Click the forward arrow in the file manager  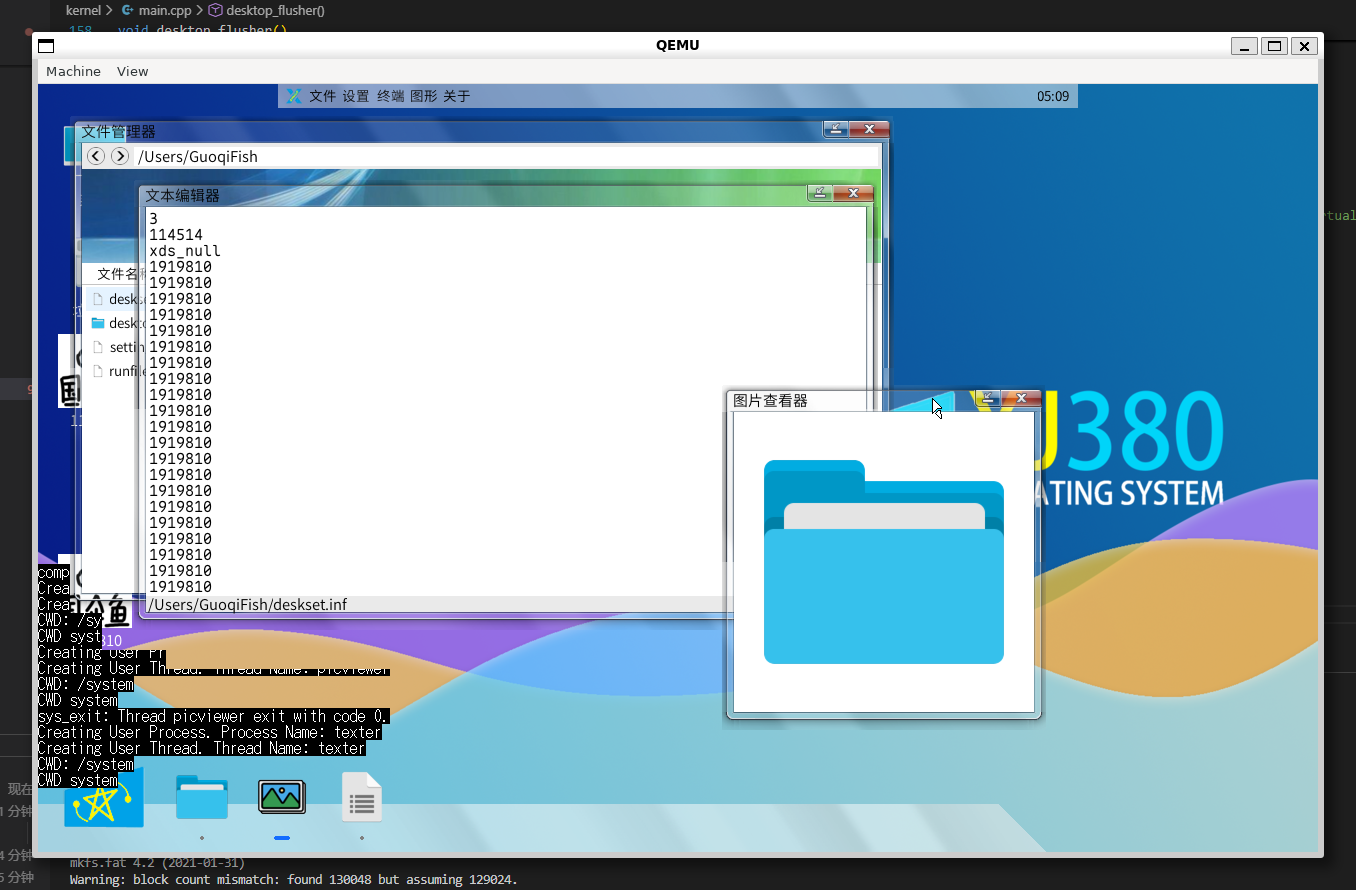[x=120, y=156]
